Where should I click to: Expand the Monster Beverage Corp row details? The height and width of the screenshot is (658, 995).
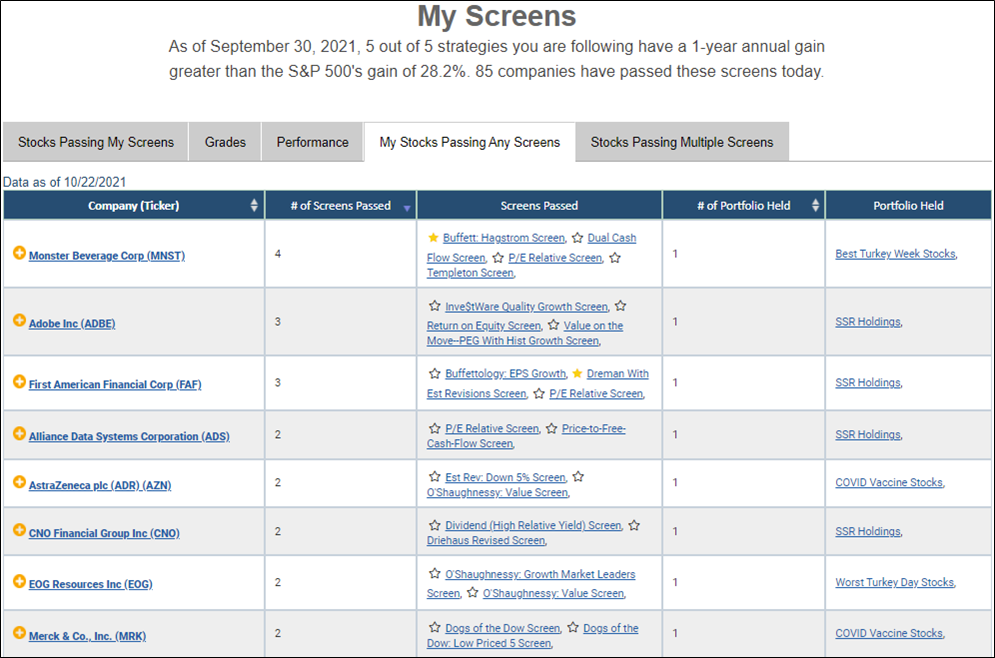[x=19, y=253]
